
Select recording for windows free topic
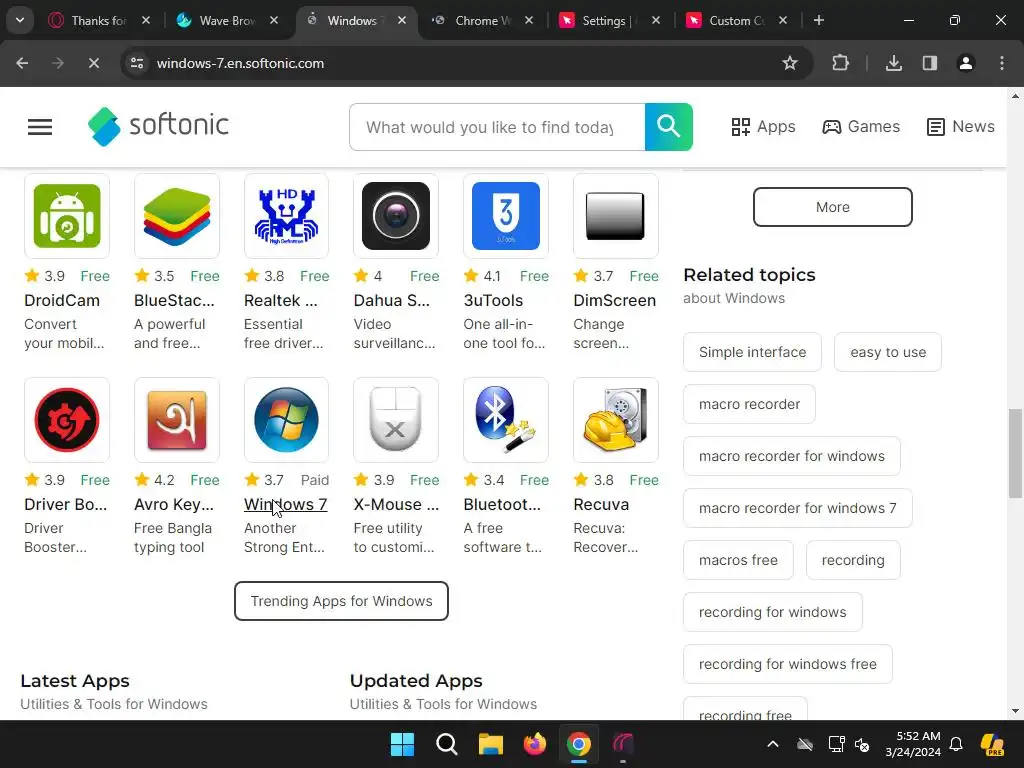point(788,664)
